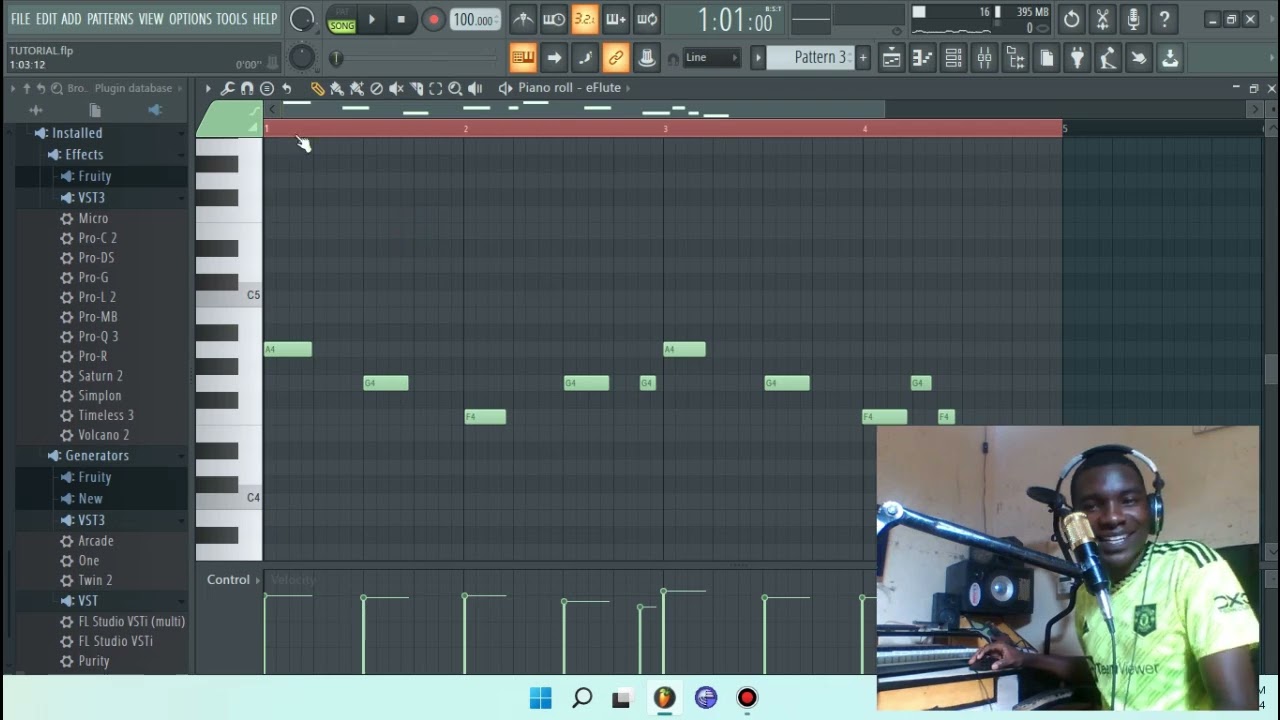Select the Pro-Q 3 plugin in browser
Image resolution: width=1280 pixels, height=720 pixels.
(x=98, y=337)
